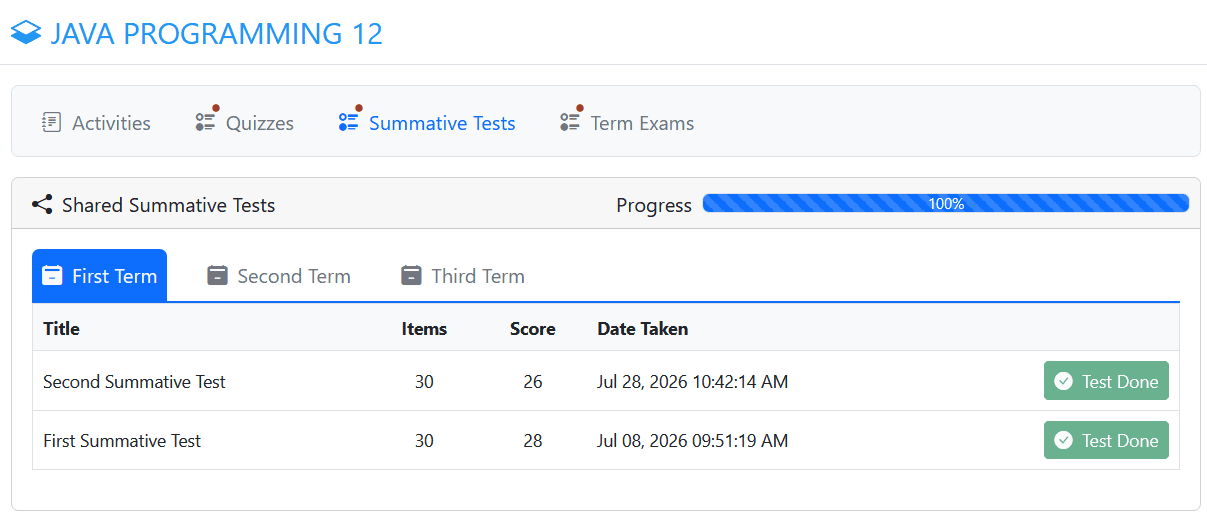The height and width of the screenshot is (517, 1207).
Task: Click the calendar icon on Second Term tab
Action: click(218, 275)
